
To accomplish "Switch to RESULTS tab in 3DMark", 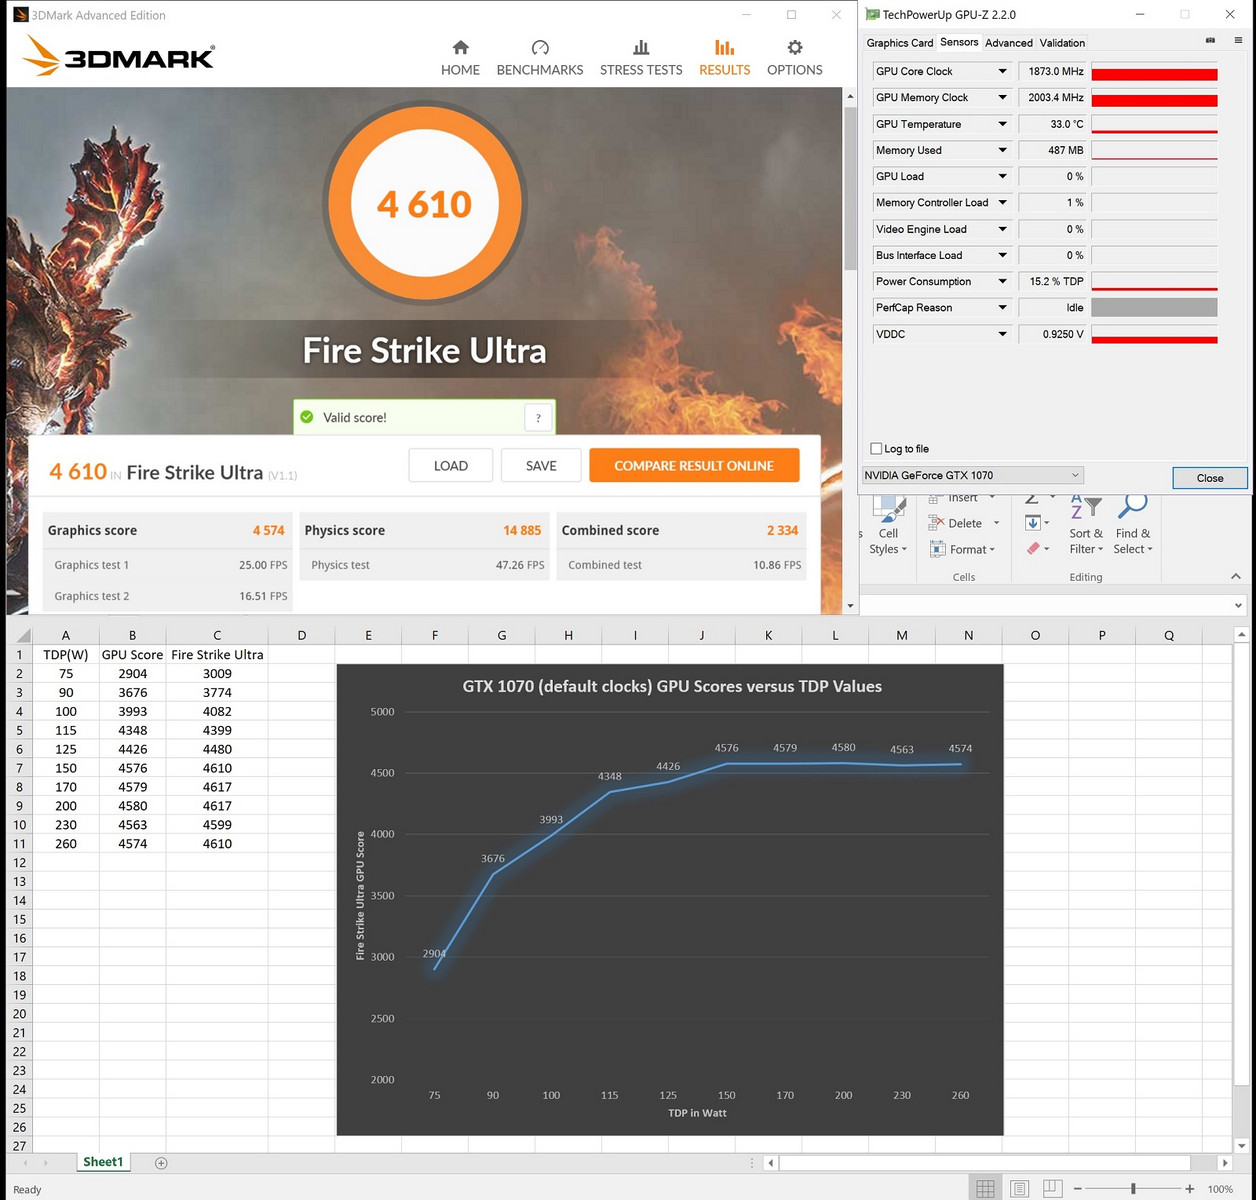I will click(x=724, y=58).
